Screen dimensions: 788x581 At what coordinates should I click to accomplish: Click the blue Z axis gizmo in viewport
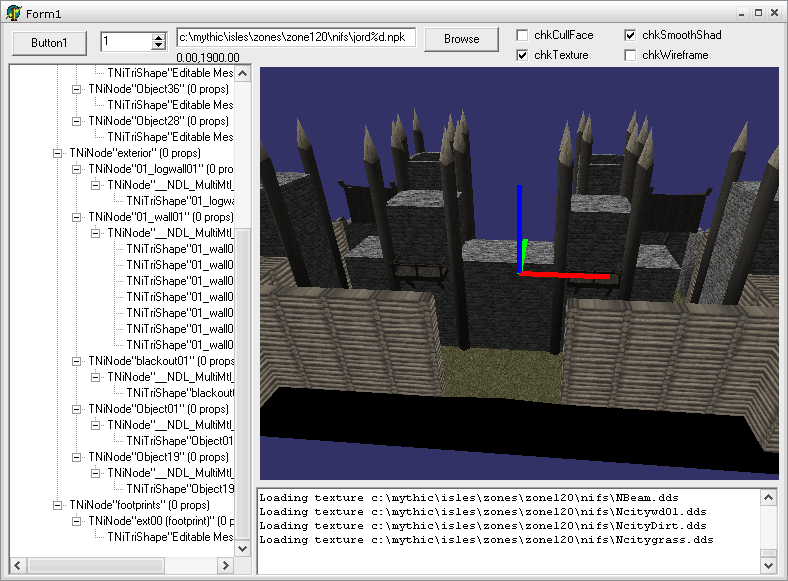(x=519, y=229)
